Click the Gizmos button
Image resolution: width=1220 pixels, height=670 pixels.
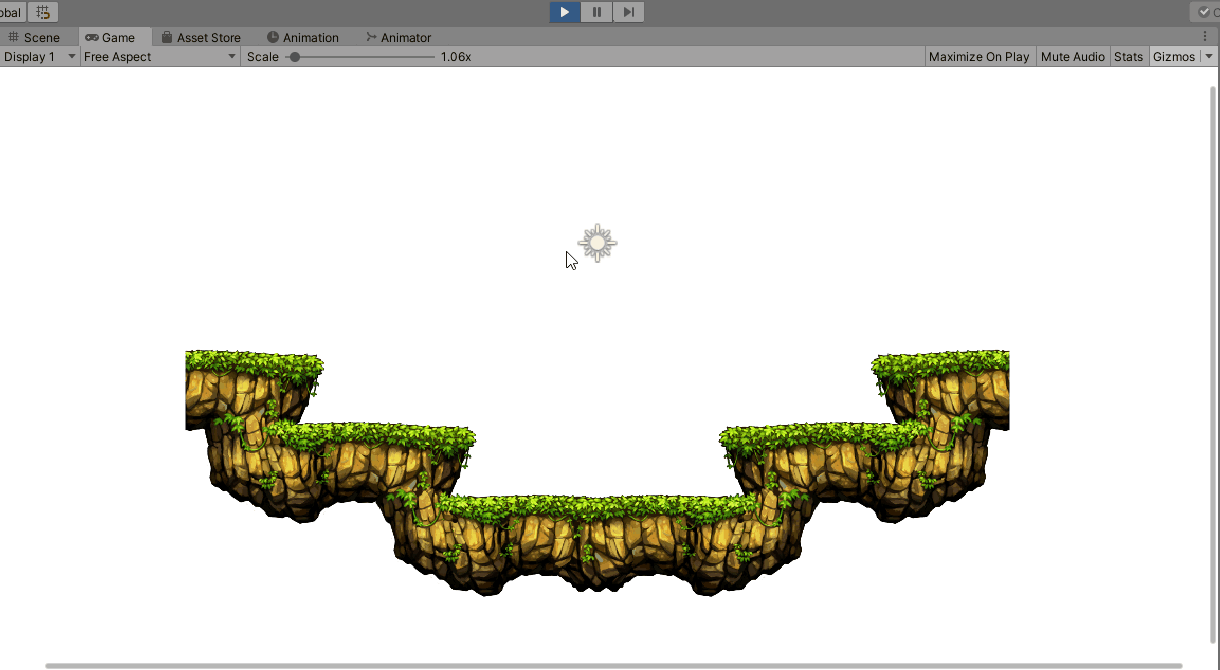tap(1174, 56)
